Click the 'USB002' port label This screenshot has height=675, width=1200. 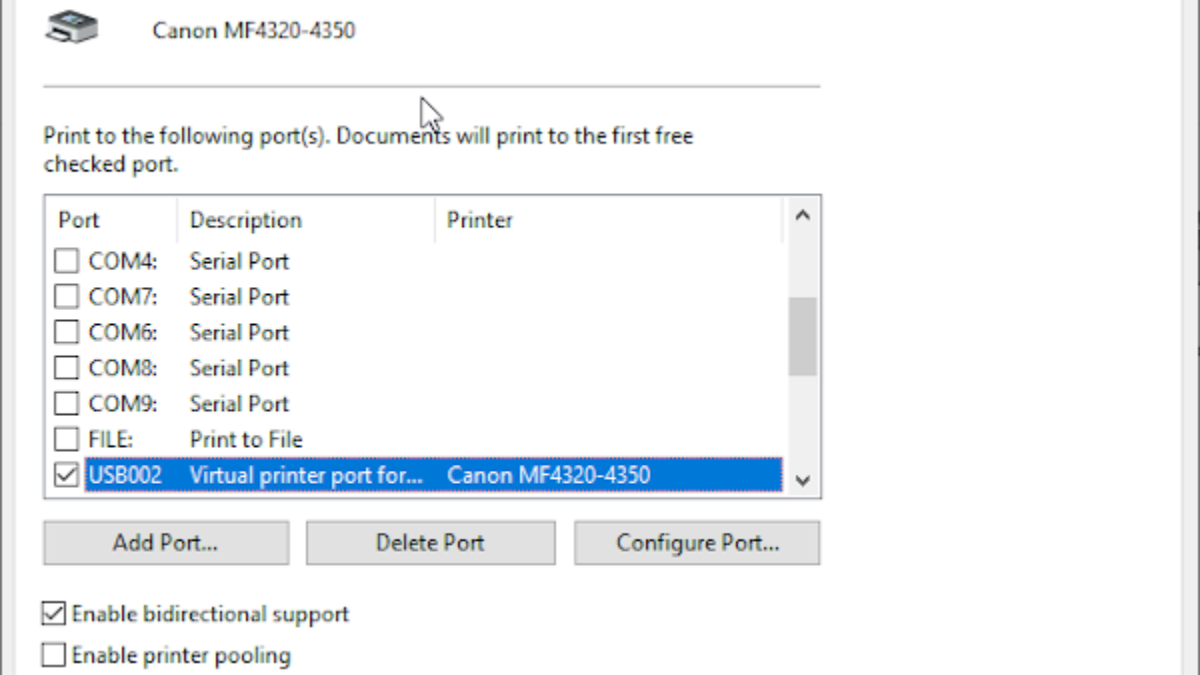[125, 475]
